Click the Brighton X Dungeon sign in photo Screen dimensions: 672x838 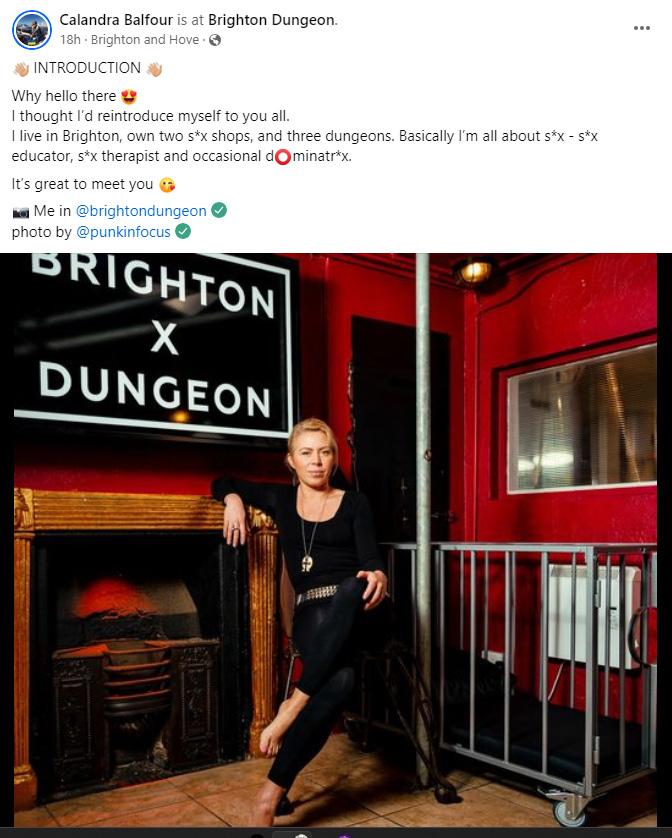point(154,342)
